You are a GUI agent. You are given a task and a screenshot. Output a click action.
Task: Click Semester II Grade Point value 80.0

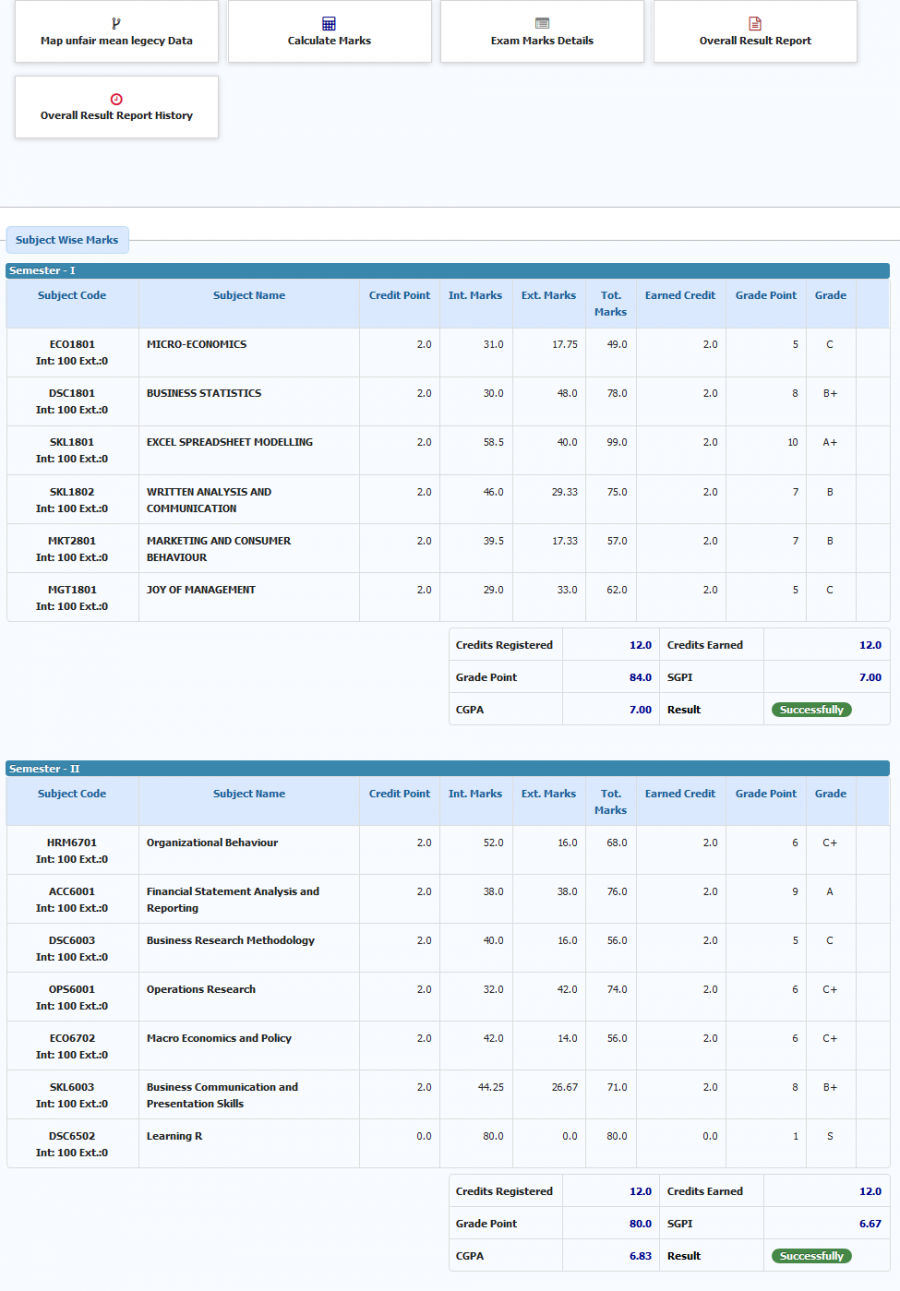coord(640,1223)
